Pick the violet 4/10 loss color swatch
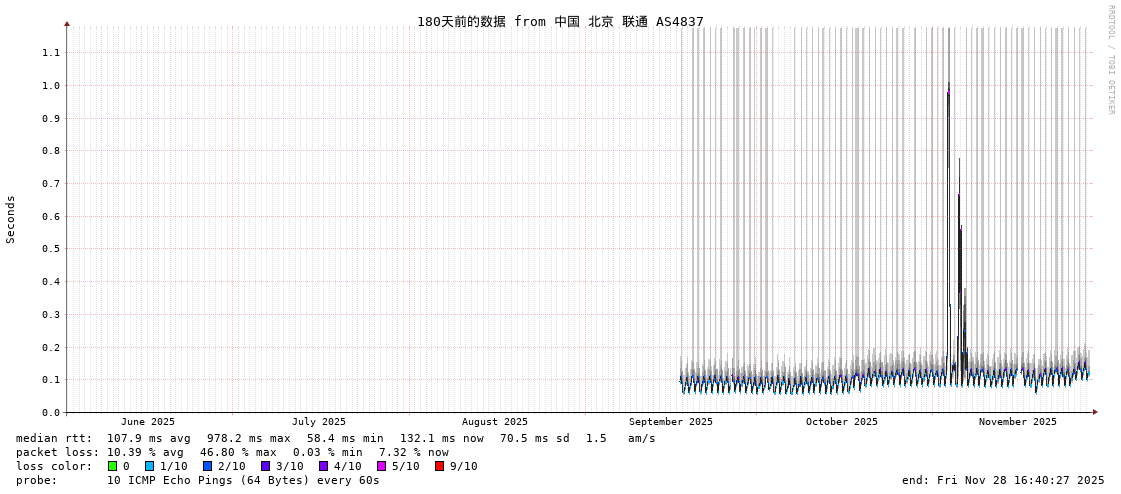The image size is (1121, 494). click(x=323, y=466)
